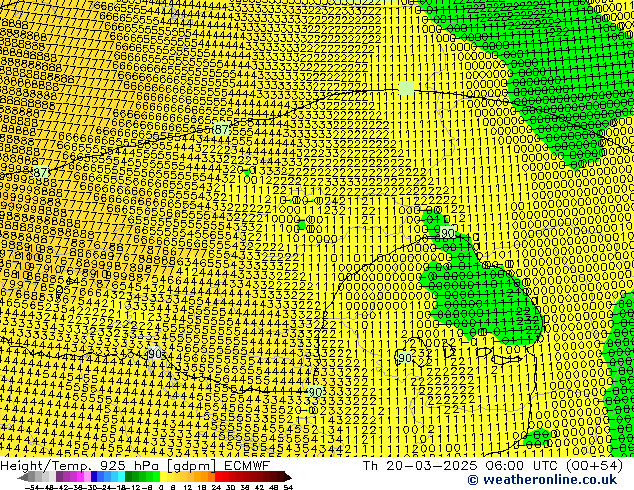Pick the cyan swatch above the -18 label
This screenshot has height=490, width=634.
(121, 477)
